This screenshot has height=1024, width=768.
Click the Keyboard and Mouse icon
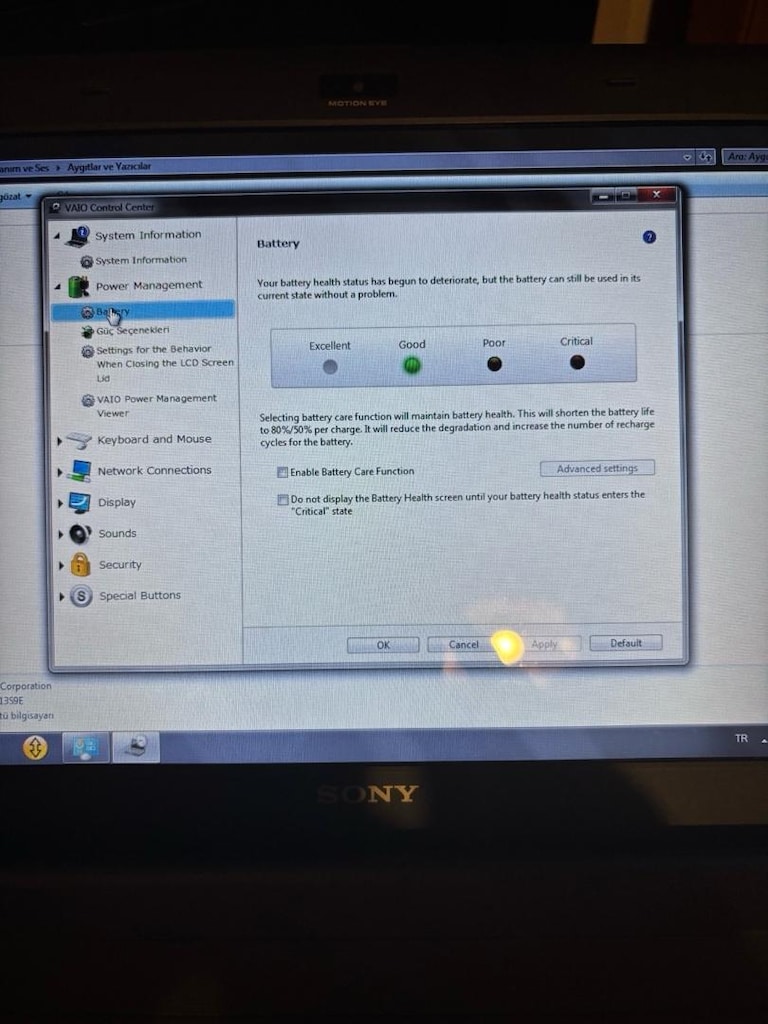[x=79, y=440]
